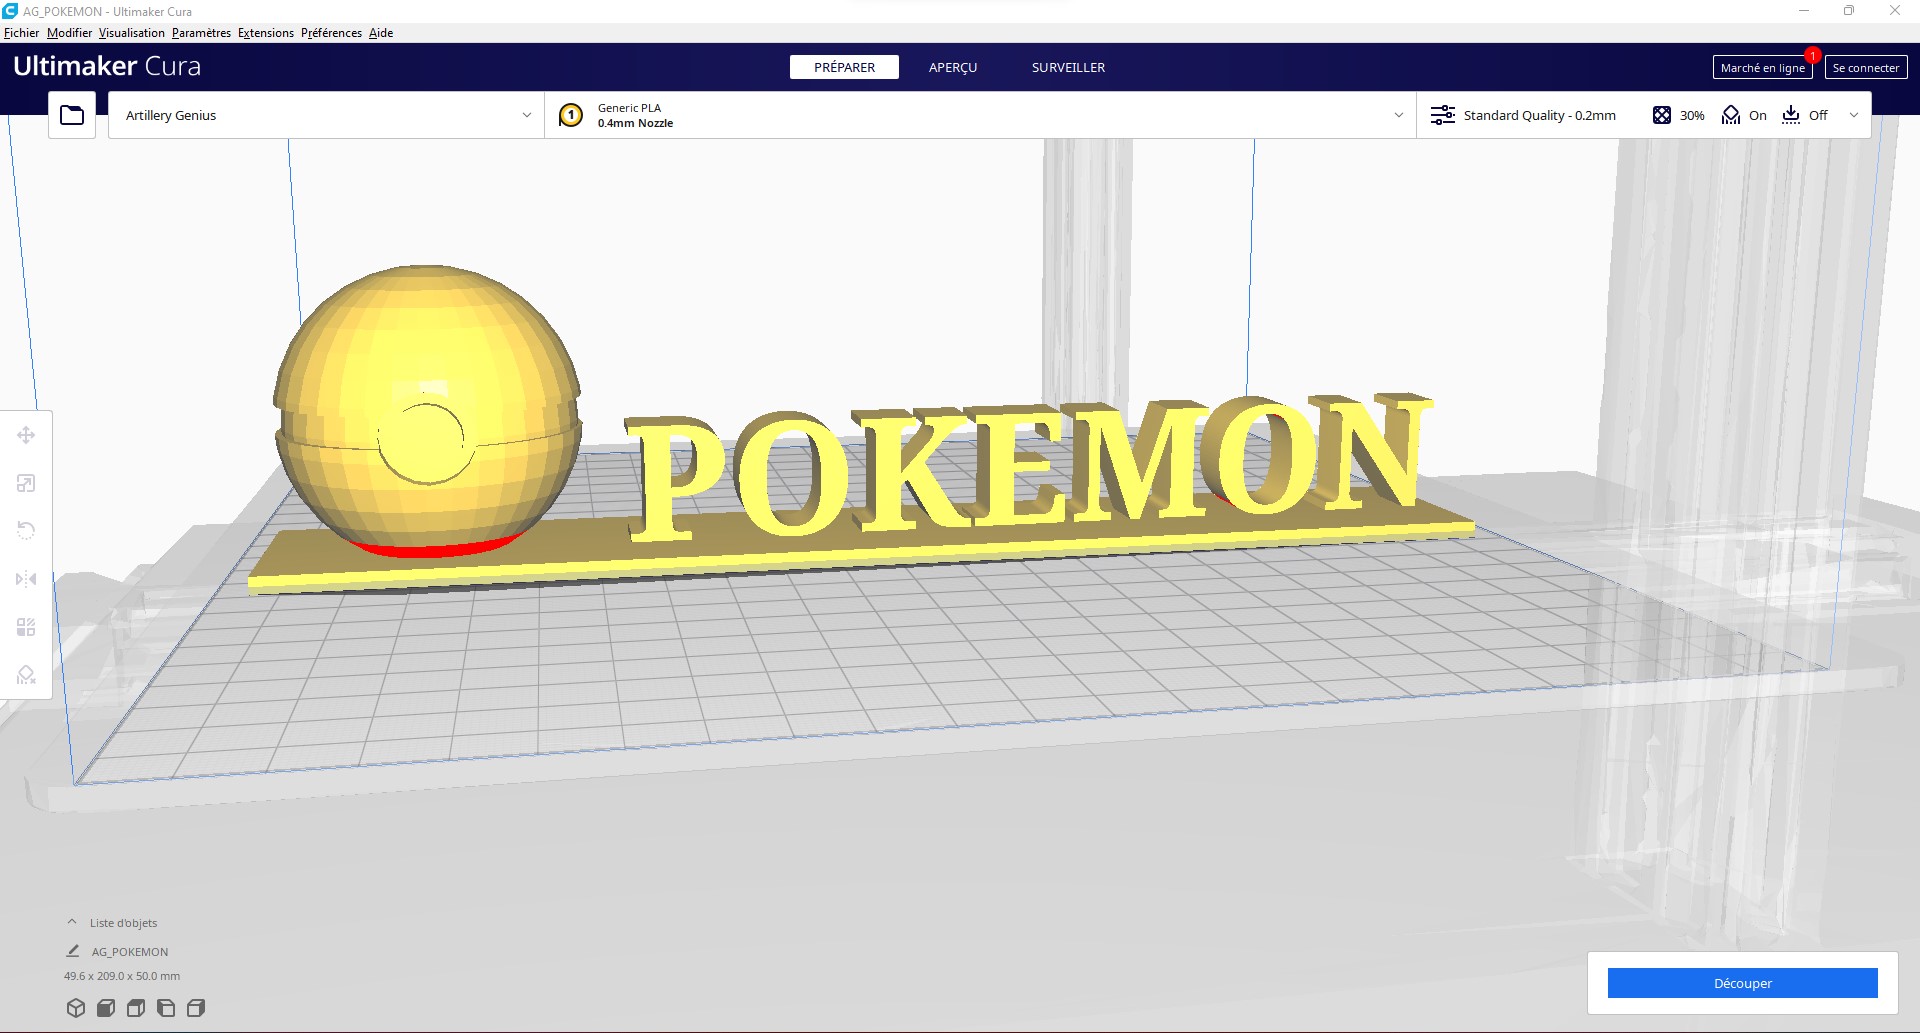1920x1033 pixels.
Task: Expand the Generic PLA material dropdown
Action: coord(1398,115)
